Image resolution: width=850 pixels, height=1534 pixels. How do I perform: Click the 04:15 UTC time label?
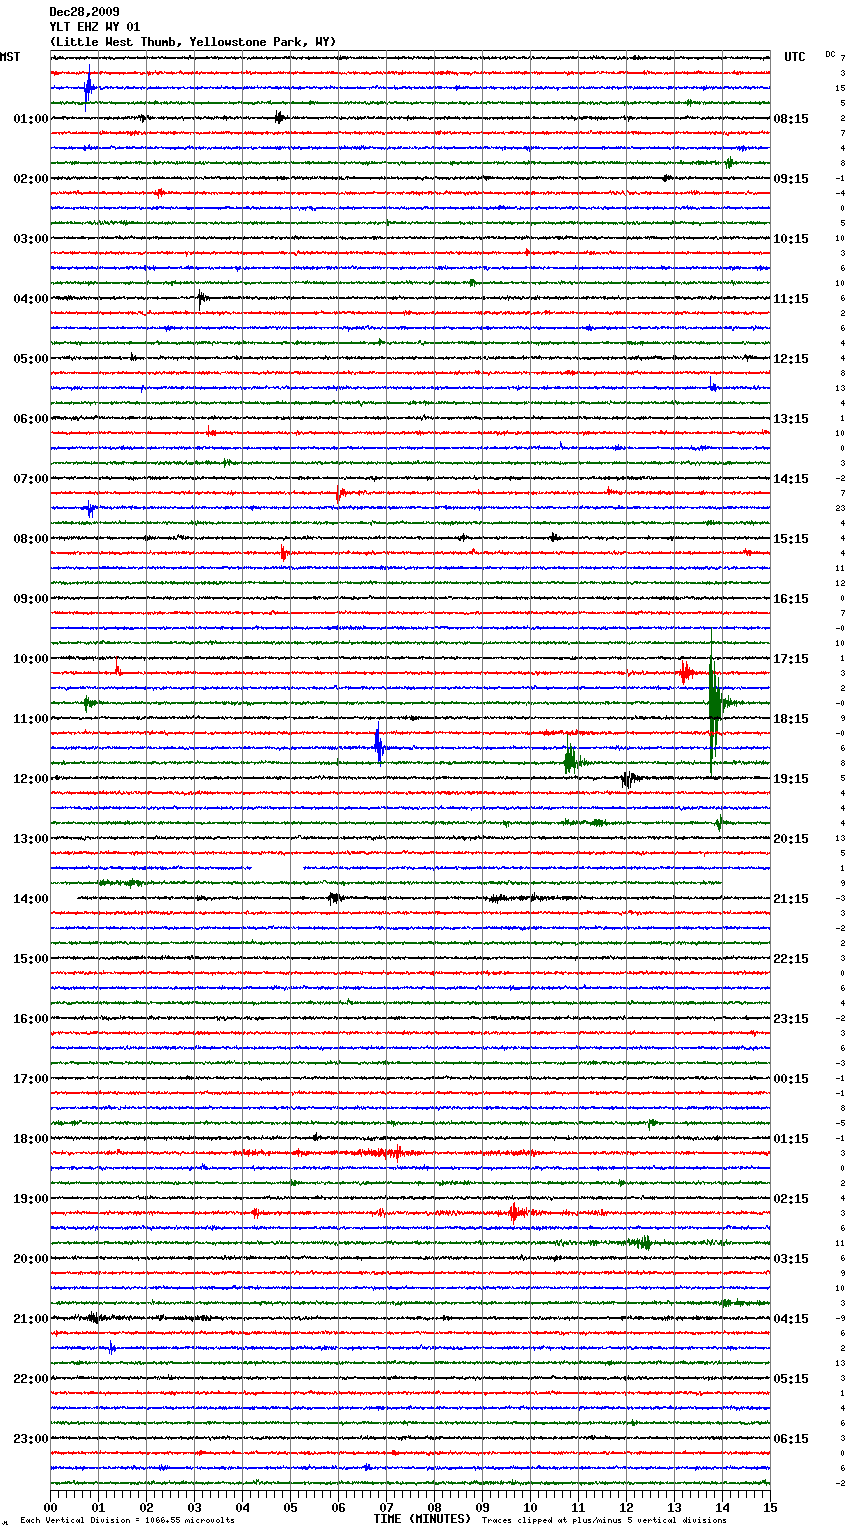pos(791,1319)
